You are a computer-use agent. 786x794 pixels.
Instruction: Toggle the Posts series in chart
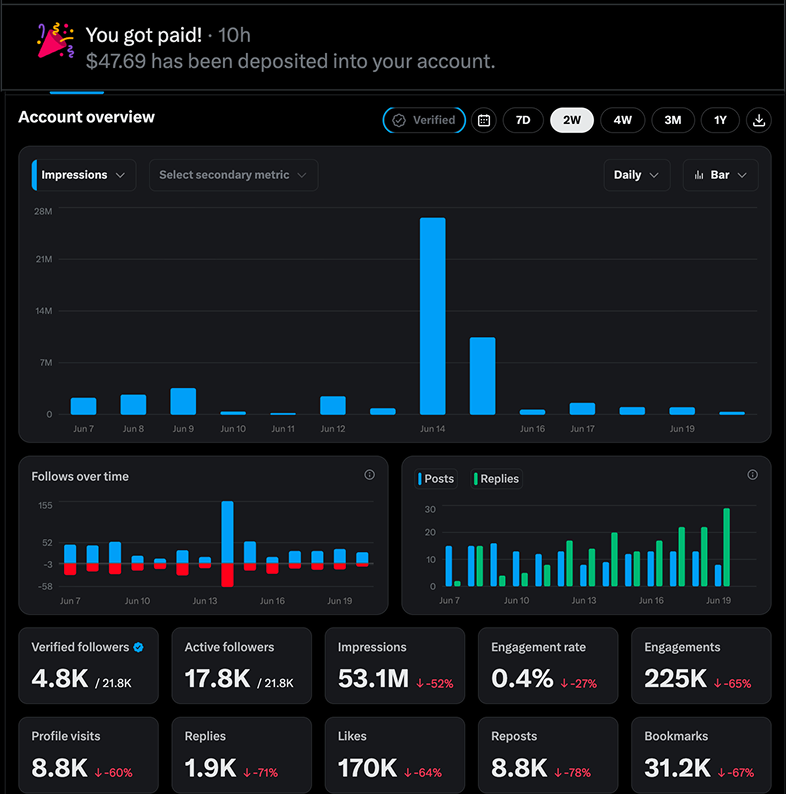[x=436, y=479]
